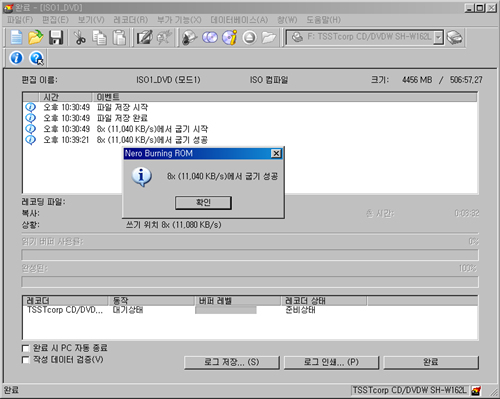Viewport: 500px width, 399px height.
Task: Open the 데이터베이스(A) menu
Action: [x=239, y=20]
